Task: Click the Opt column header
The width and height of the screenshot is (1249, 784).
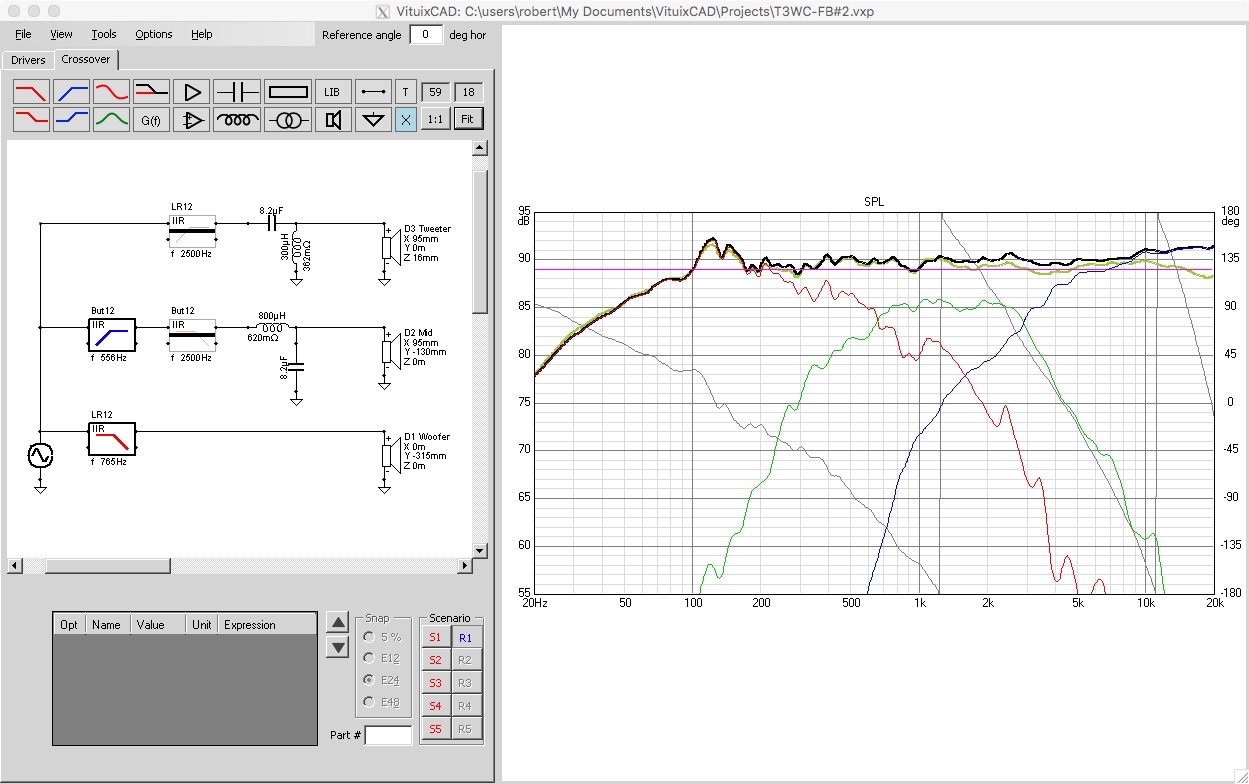Action: point(69,624)
